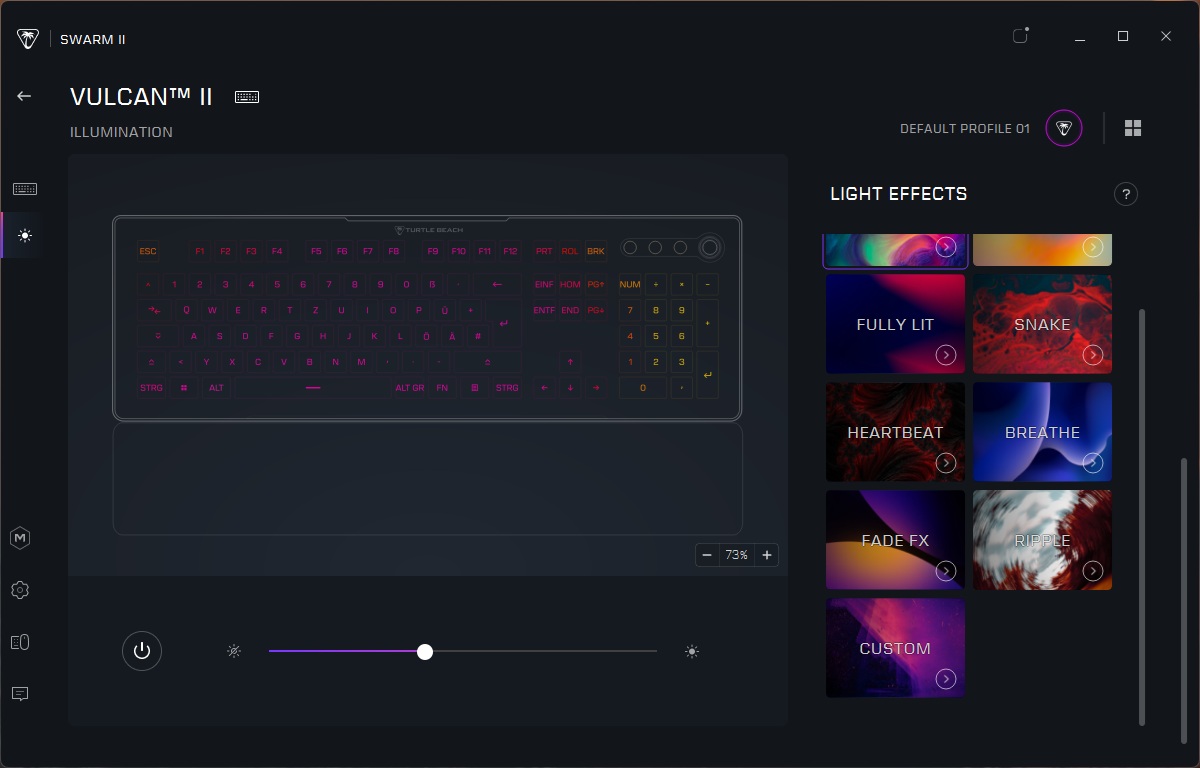Click the Turtle Beach logo beside SWARM II

pos(28,39)
